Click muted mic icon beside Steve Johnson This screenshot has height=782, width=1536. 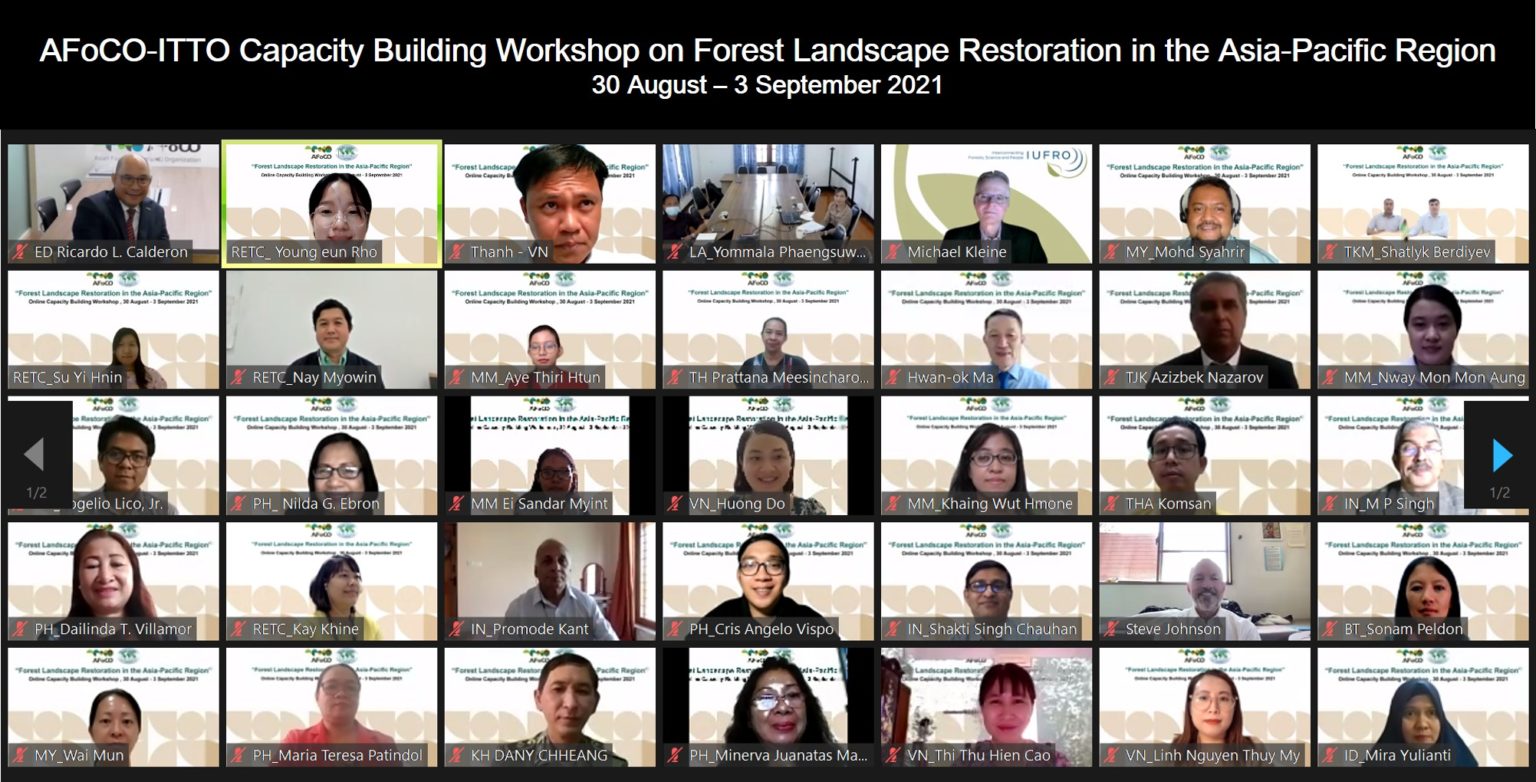(x=1111, y=629)
